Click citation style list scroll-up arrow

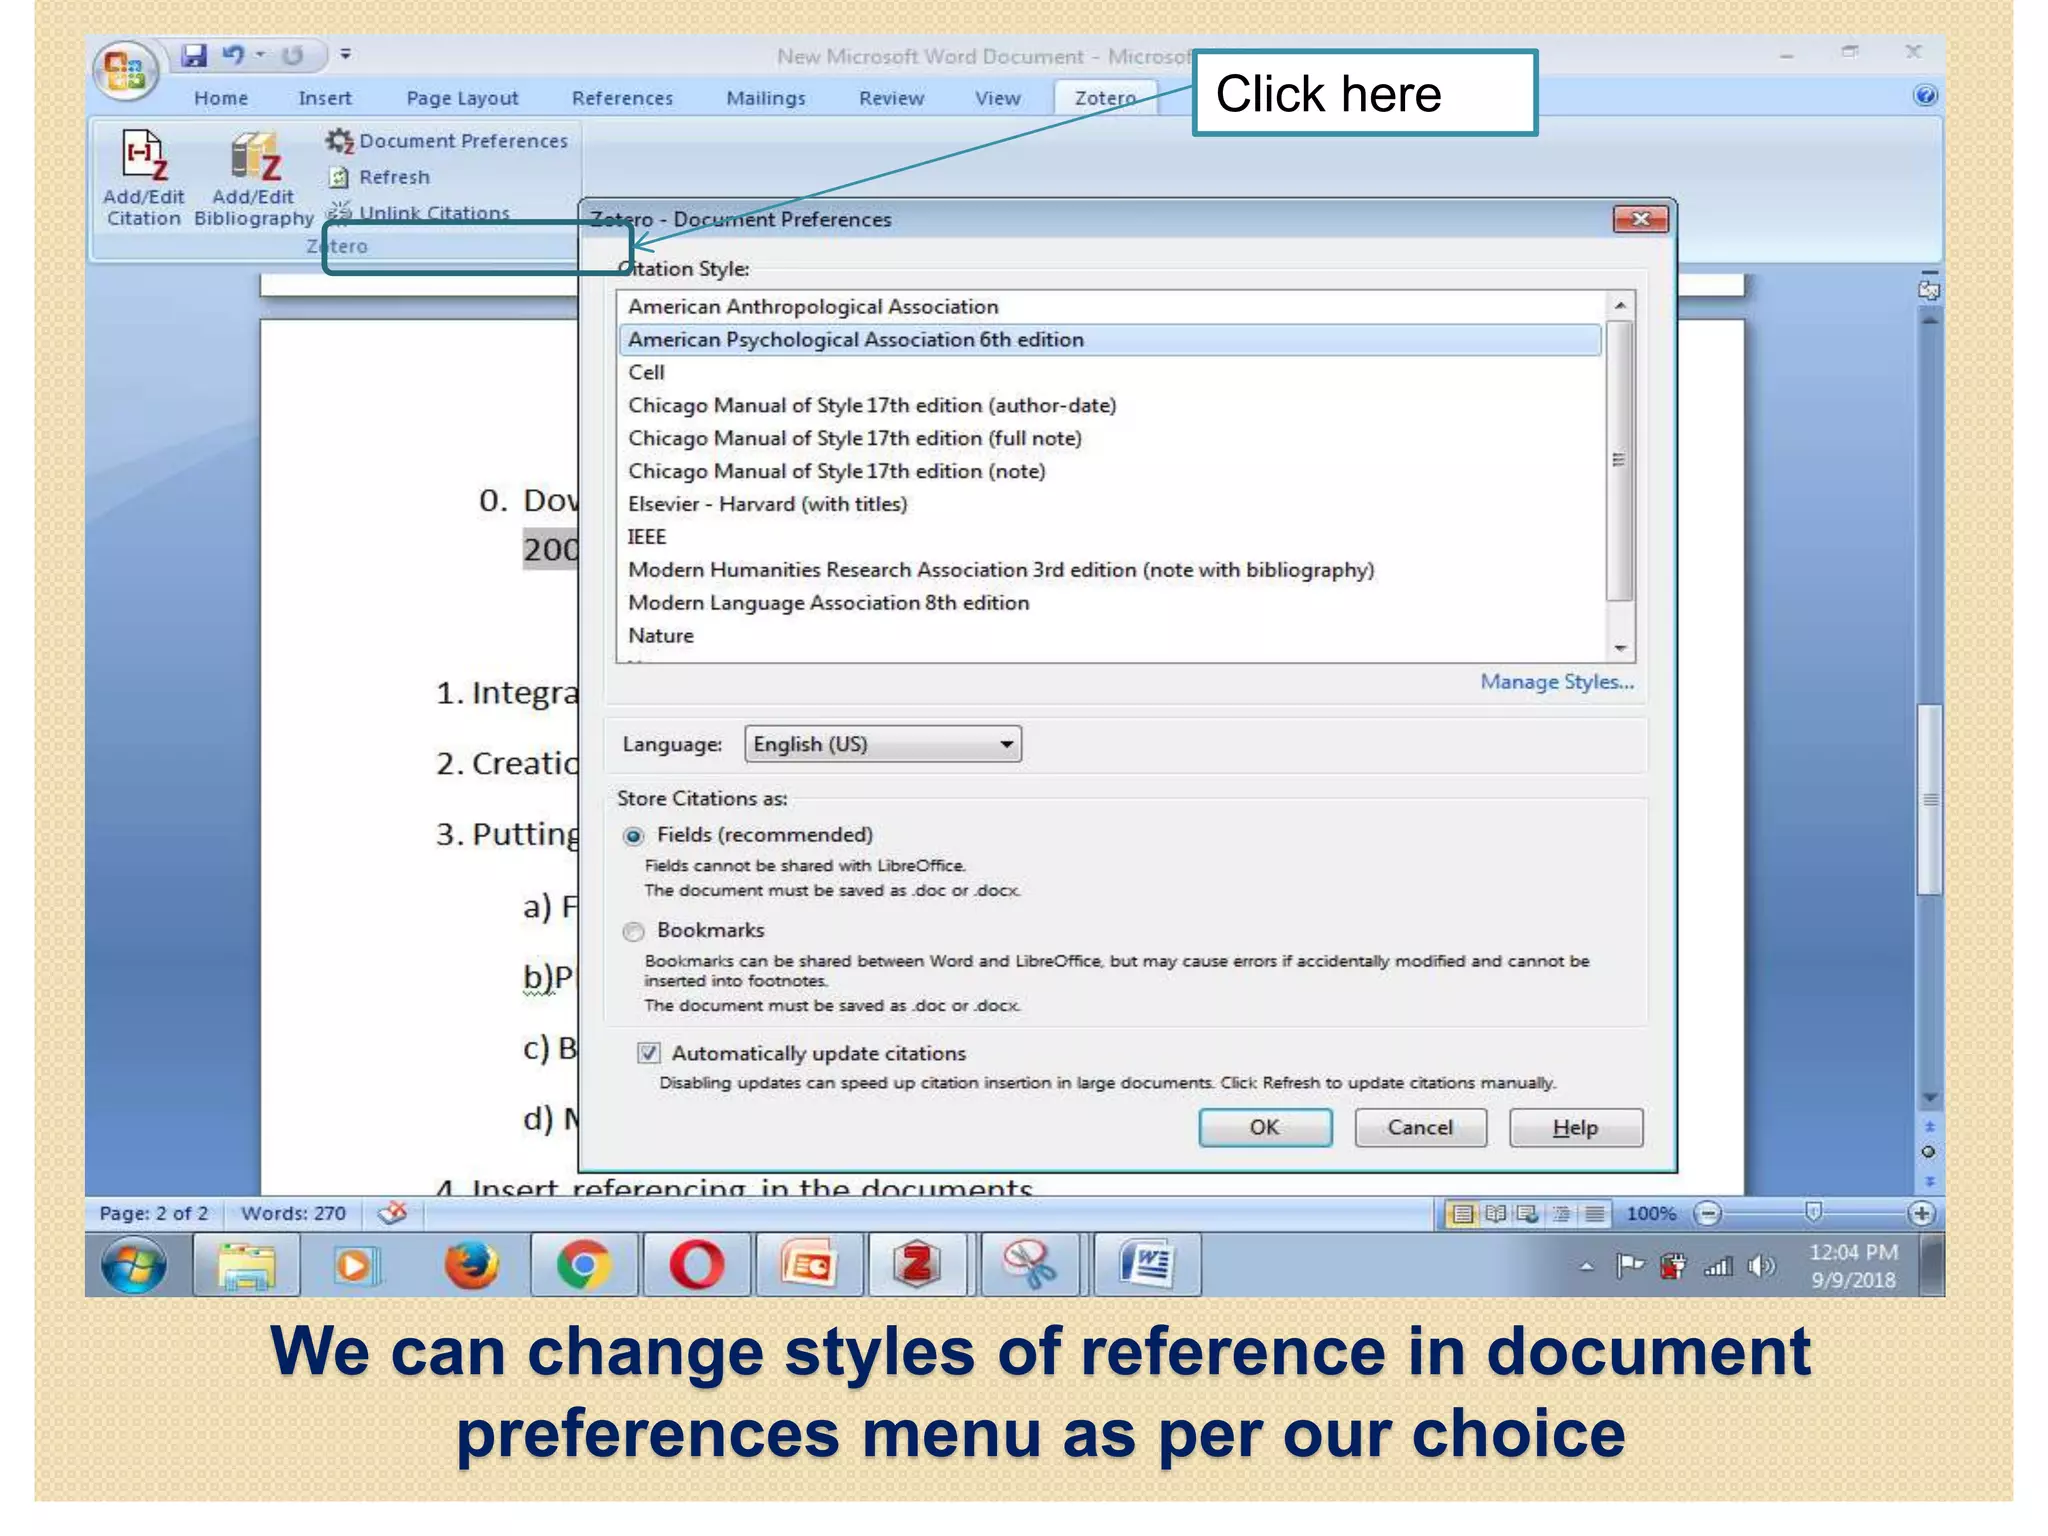tap(1620, 304)
